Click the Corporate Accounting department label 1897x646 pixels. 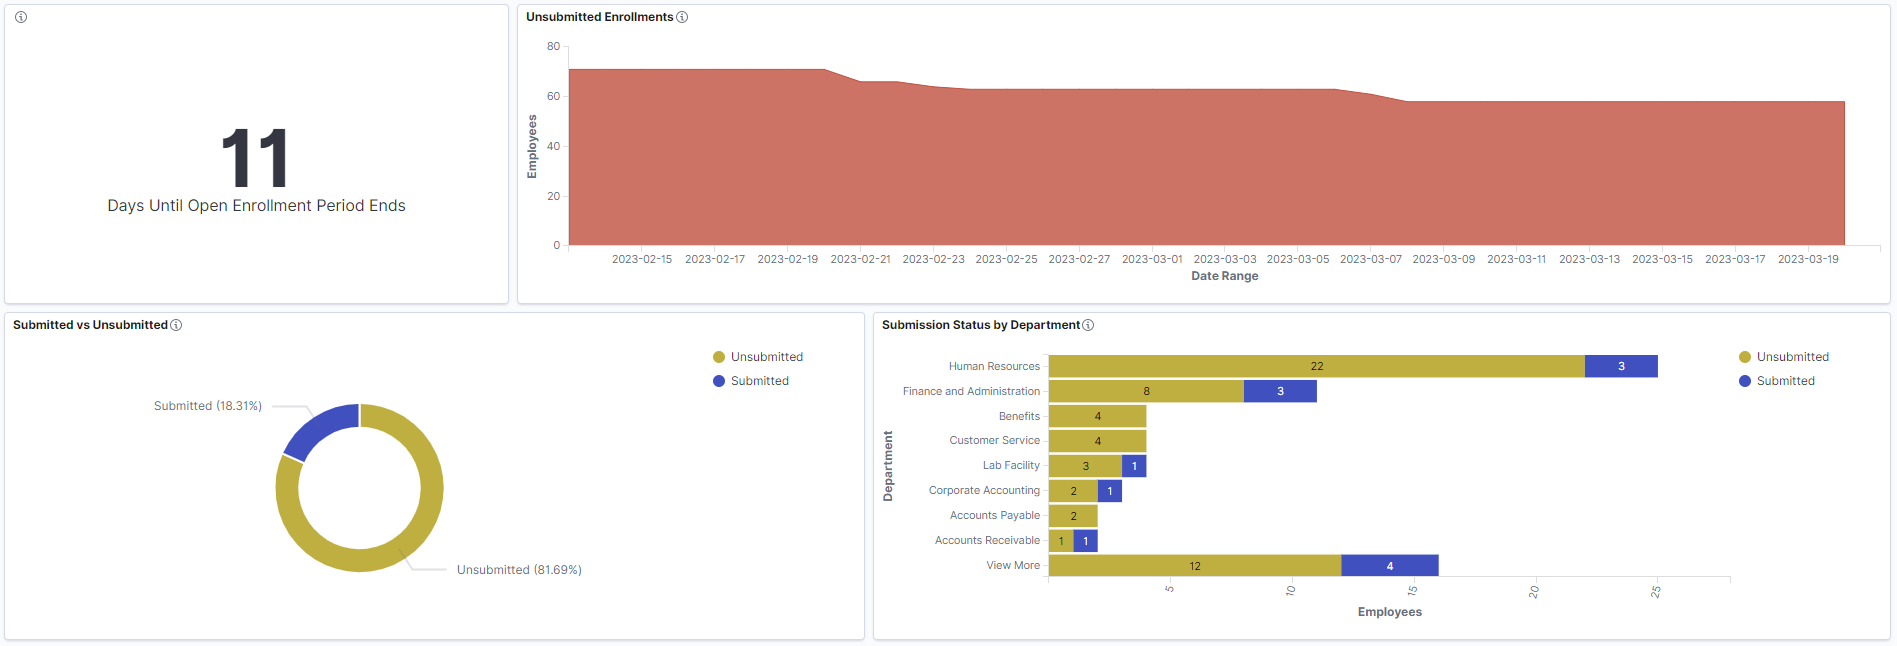point(984,490)
